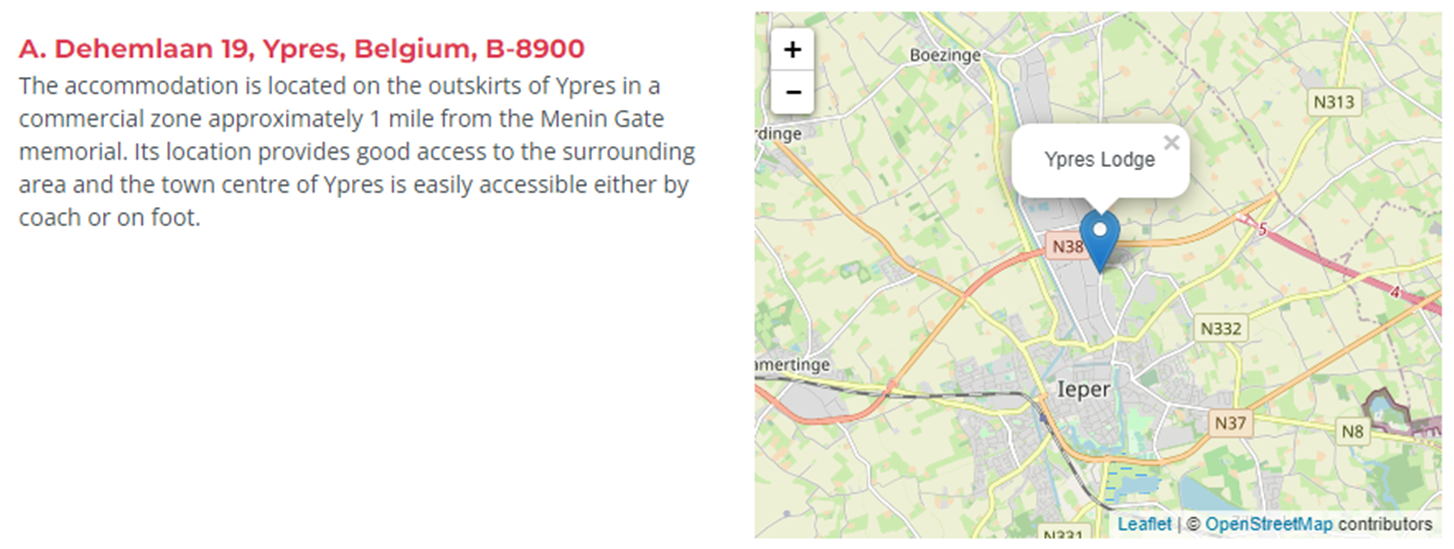The width and height of the screenshot is (1454, 549).
Task: Open the Leaflet attribution link
Action: coord(1144,524)
